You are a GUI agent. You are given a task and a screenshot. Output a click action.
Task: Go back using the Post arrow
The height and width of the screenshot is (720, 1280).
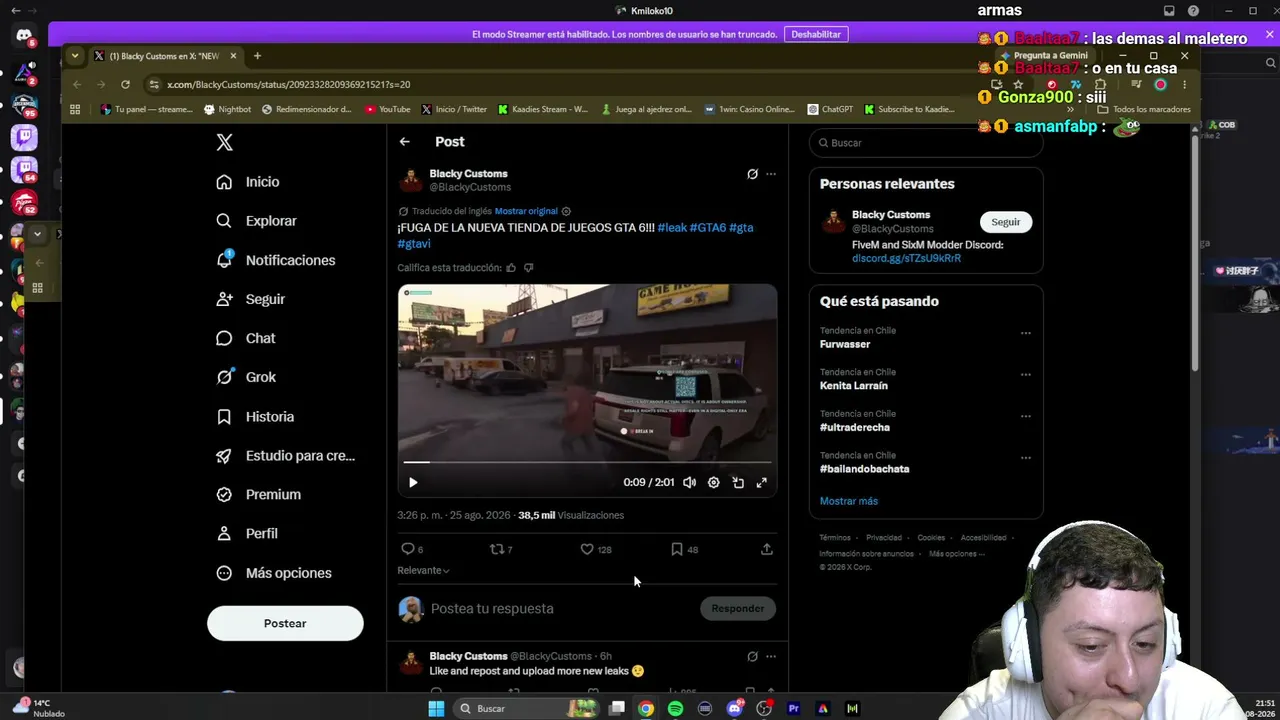tap(405, 142)
